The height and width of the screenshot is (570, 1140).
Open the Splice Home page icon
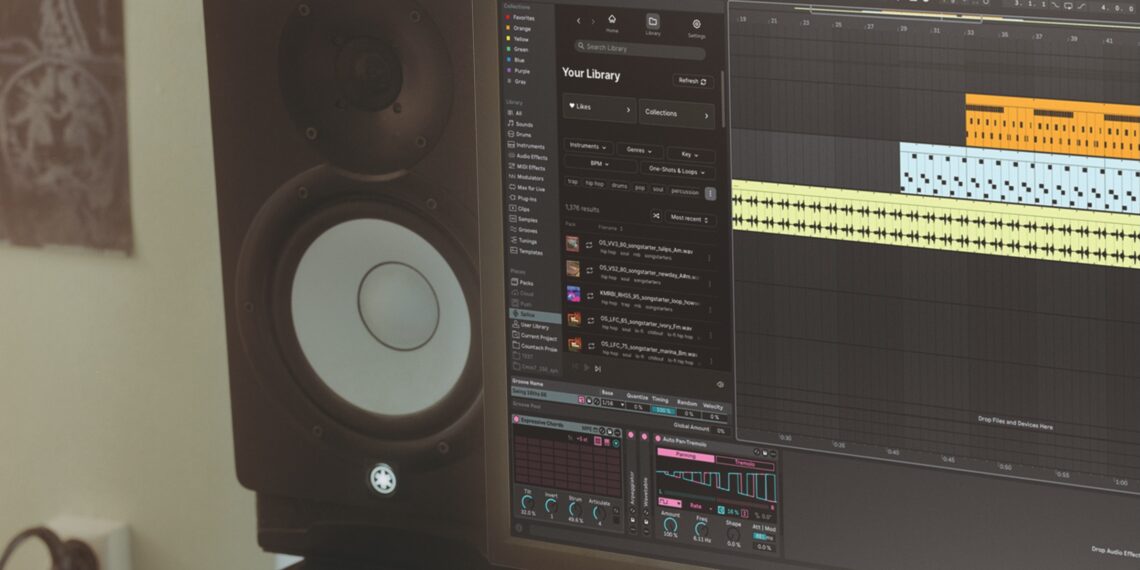pos(612,20)
